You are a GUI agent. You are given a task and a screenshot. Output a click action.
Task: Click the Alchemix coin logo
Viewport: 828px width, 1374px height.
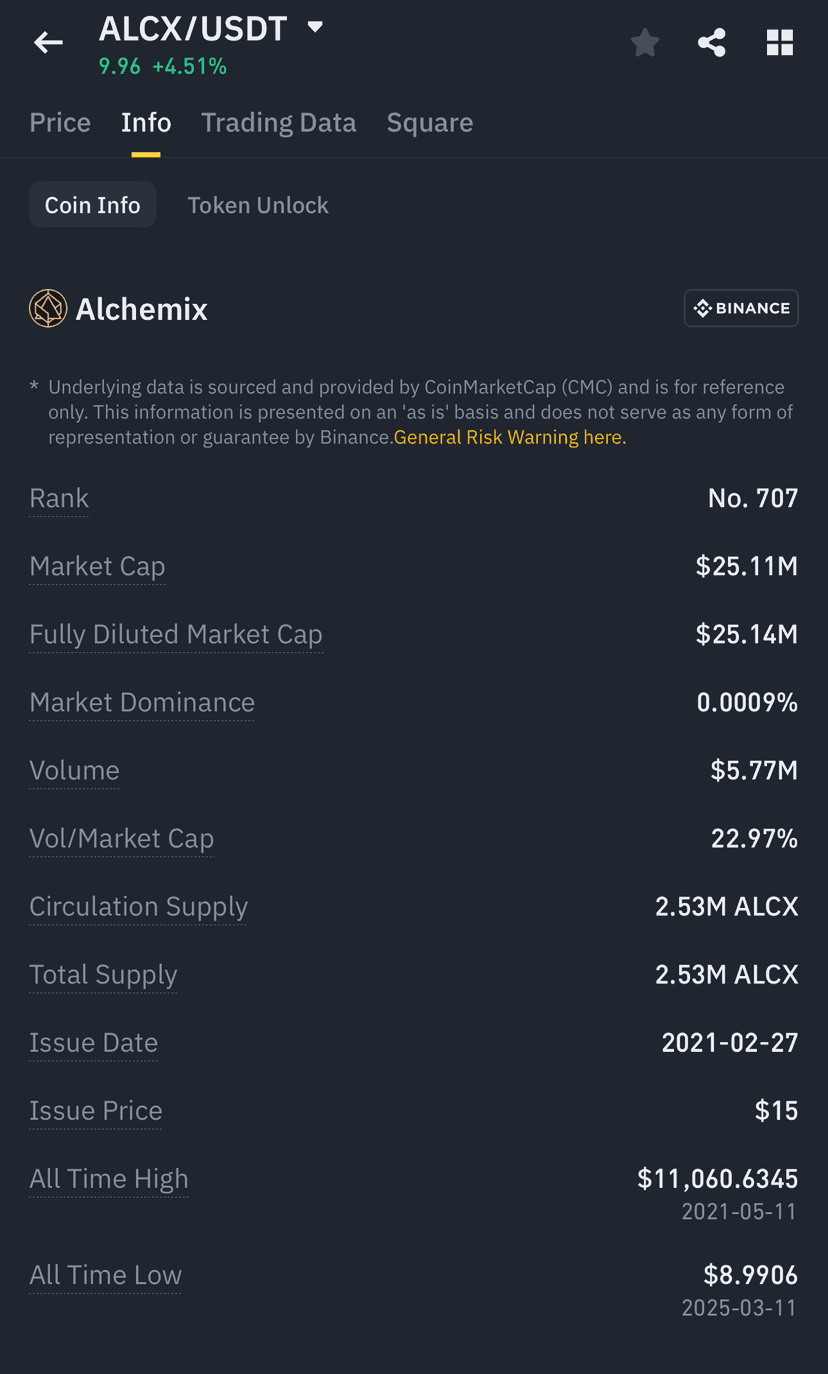[48, 309]
